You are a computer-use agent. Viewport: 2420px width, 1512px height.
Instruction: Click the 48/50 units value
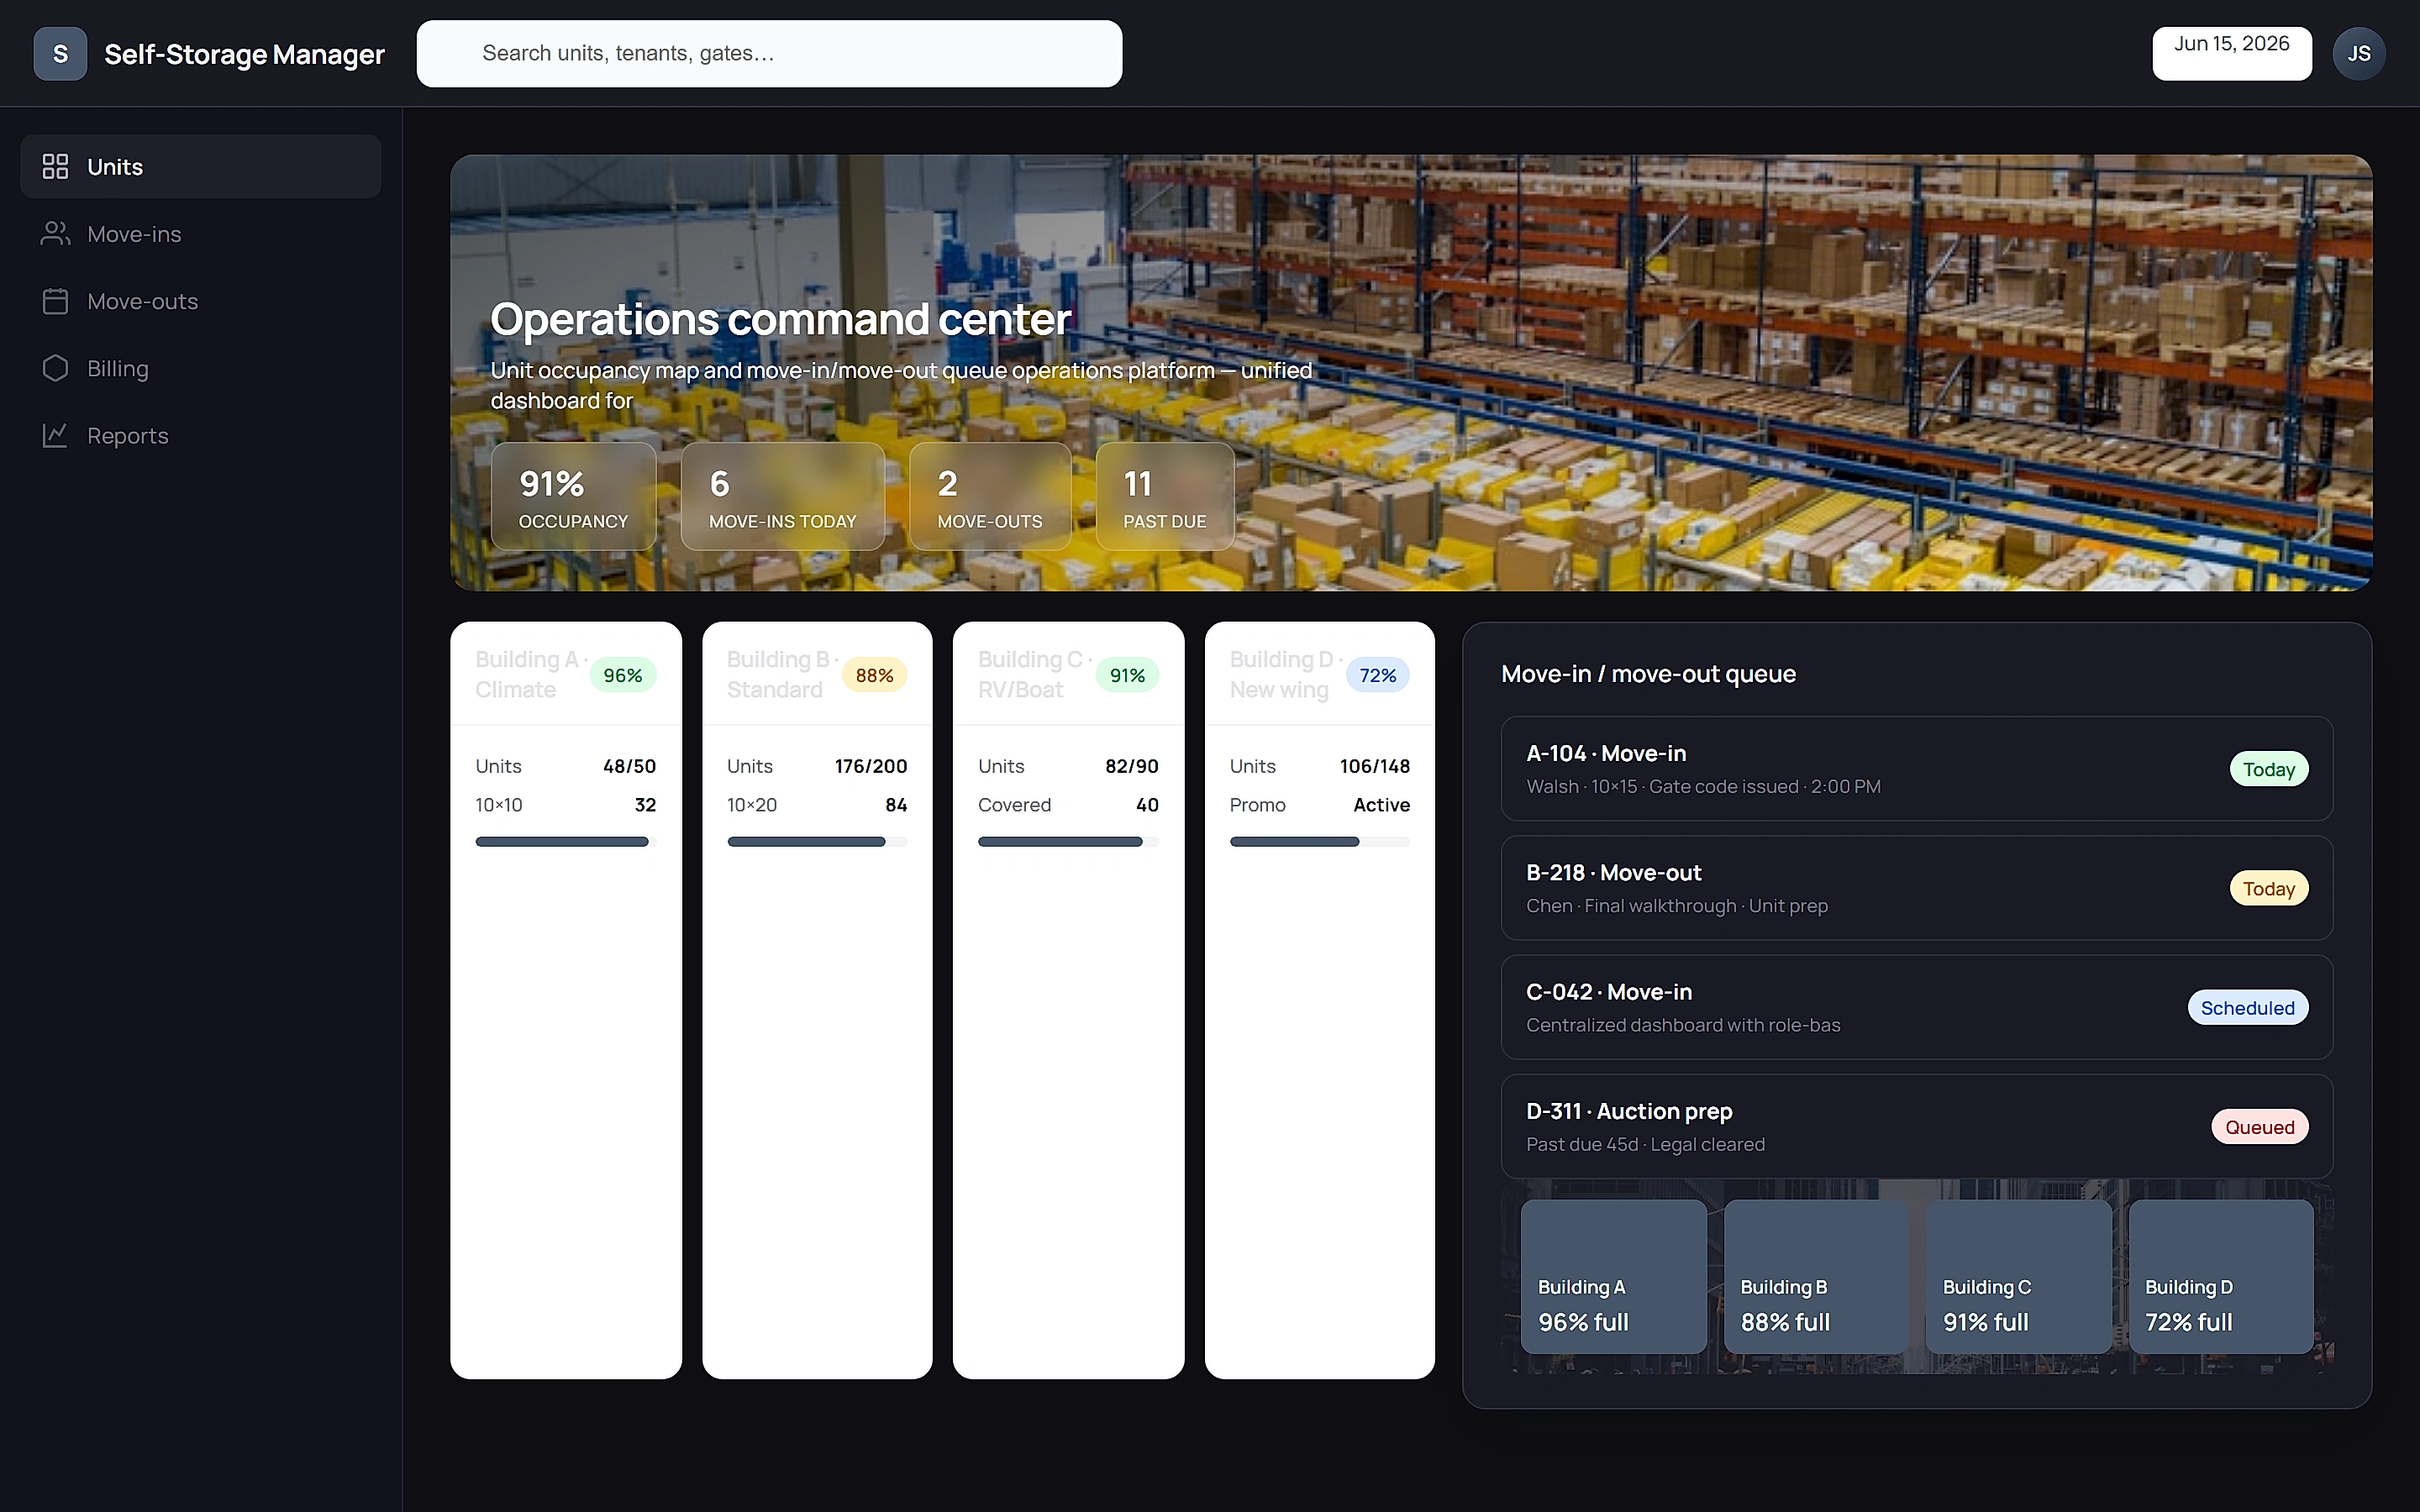click(629, 766)
